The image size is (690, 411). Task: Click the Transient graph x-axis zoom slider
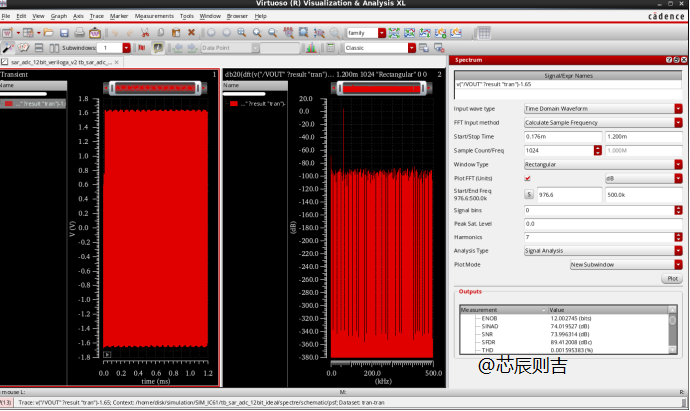coord(155,88)
